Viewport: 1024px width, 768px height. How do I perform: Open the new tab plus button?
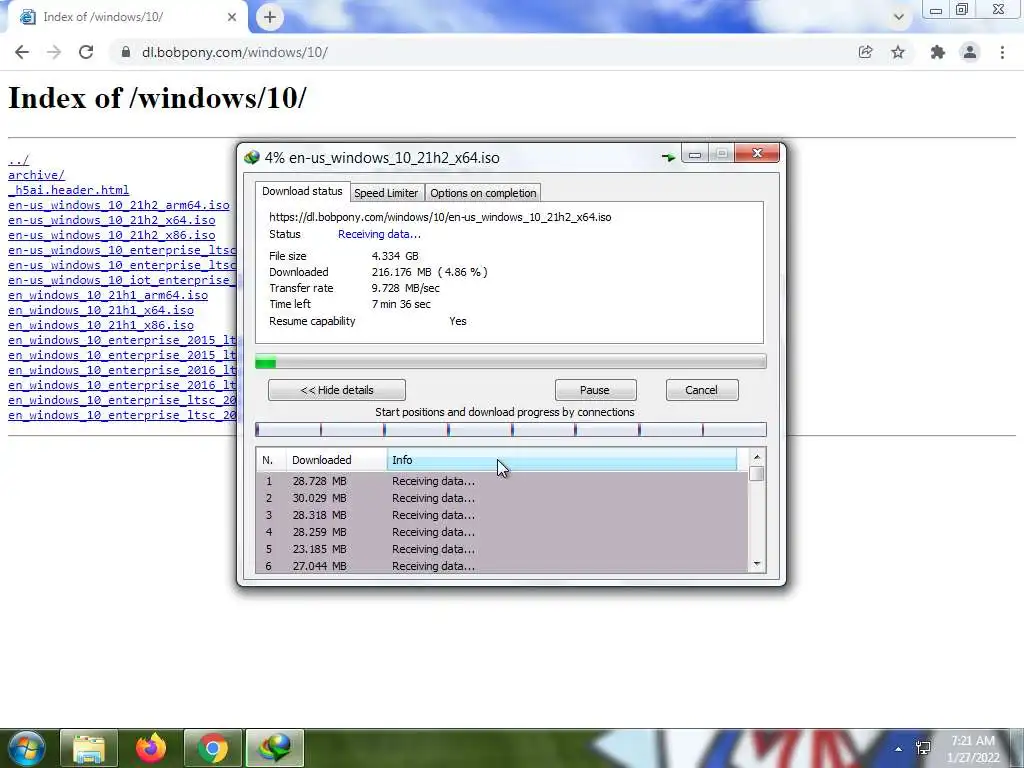point(270,17)
